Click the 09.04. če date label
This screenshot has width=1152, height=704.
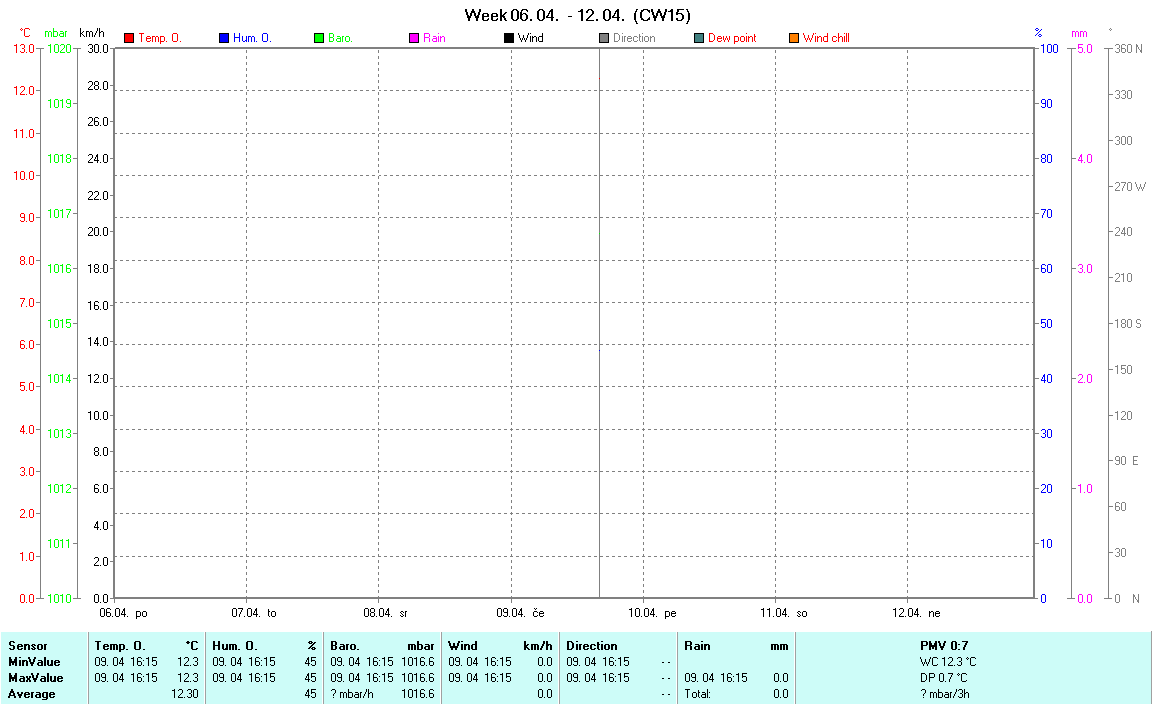click(x=520, y=613)
